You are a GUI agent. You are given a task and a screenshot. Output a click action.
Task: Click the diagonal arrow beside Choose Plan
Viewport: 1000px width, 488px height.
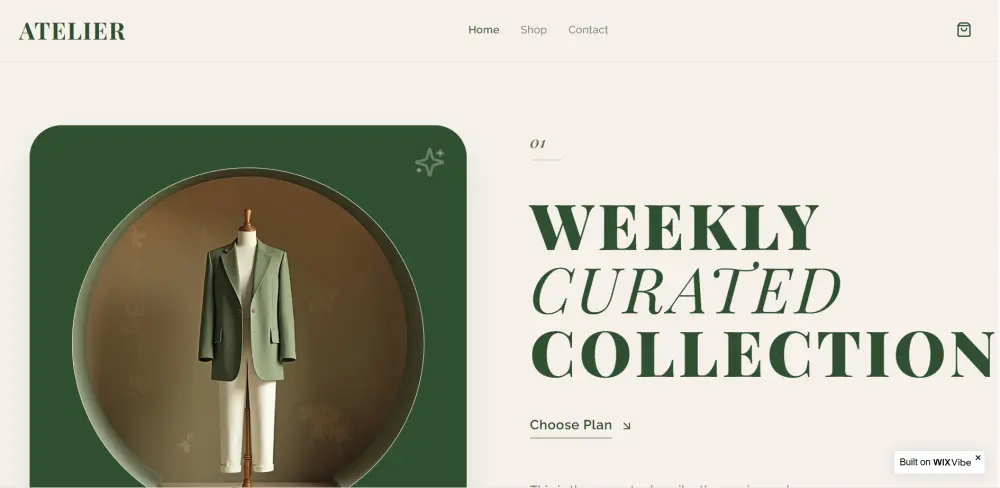click(x=626, y=425)
